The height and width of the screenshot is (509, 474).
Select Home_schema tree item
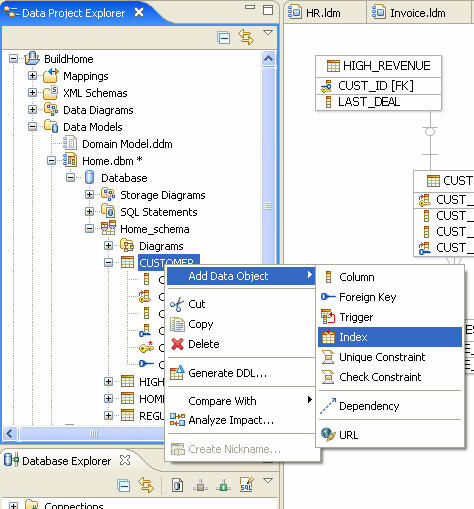[x=155, y=229]
